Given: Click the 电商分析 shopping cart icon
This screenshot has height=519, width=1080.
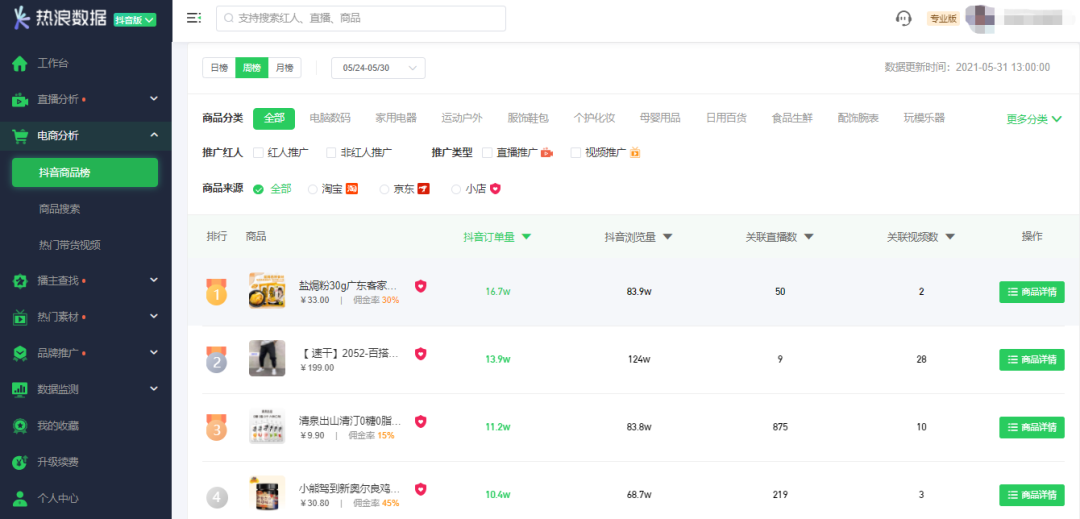Looking at the screenshot, I should [x=20, y=136].
